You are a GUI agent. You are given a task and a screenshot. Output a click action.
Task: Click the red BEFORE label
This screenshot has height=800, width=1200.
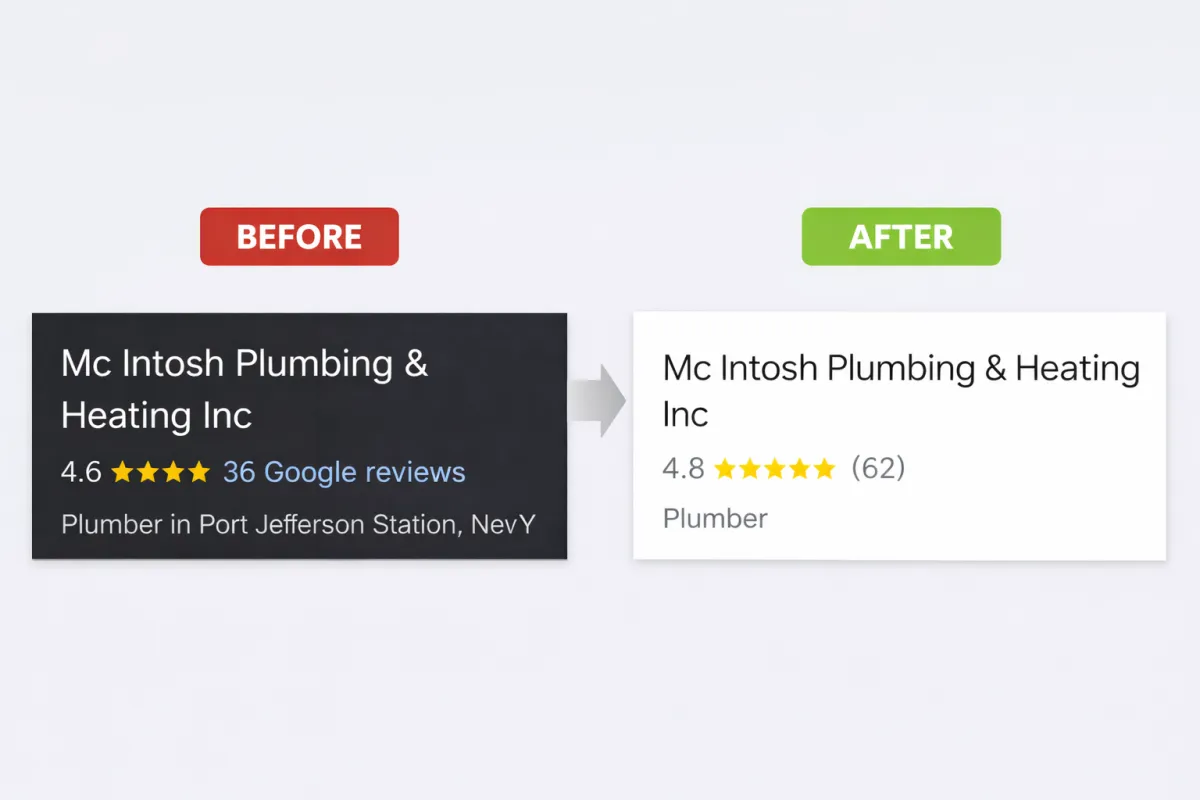click(299, 237)
